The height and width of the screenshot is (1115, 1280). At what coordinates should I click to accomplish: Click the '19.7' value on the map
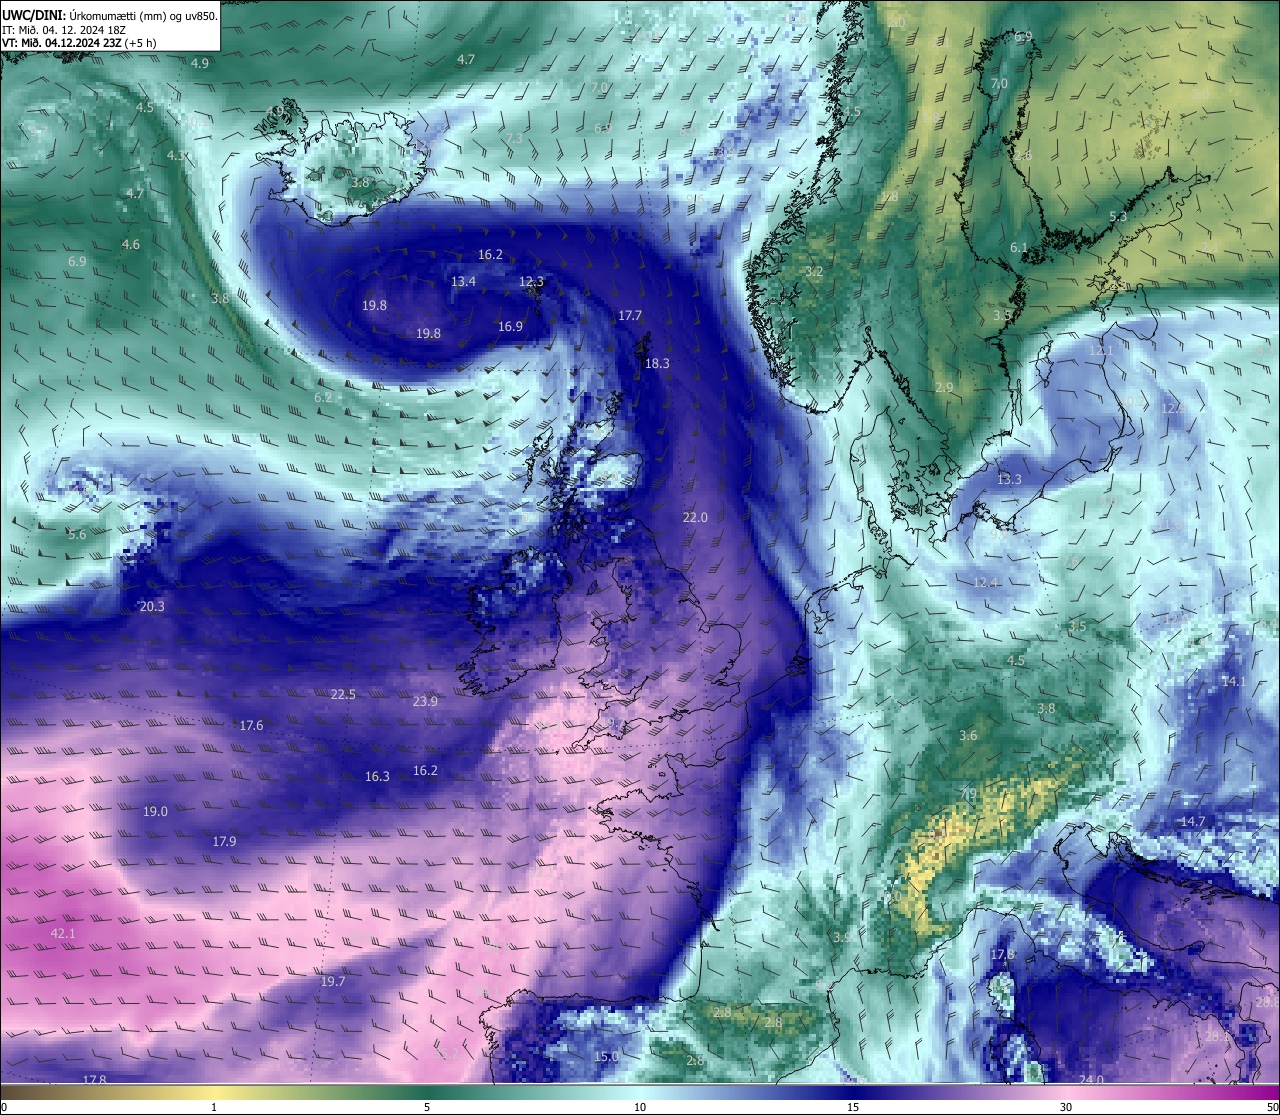coord(333,981)
